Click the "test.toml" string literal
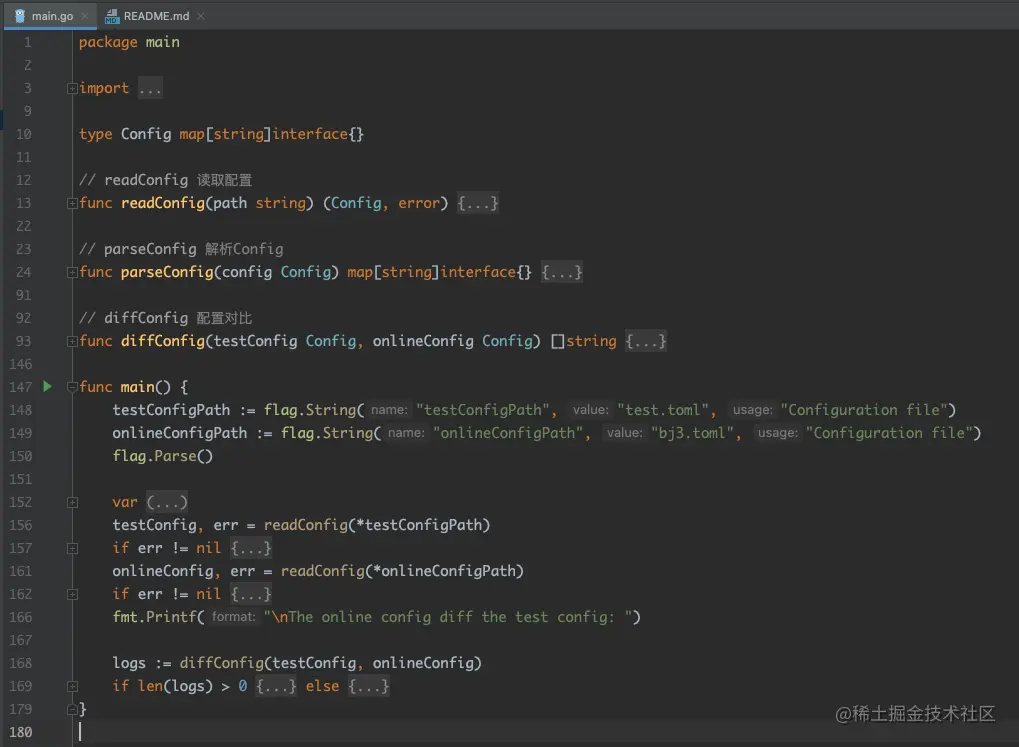The width and height of the screenshot is (1019, 747). [662, 410]
